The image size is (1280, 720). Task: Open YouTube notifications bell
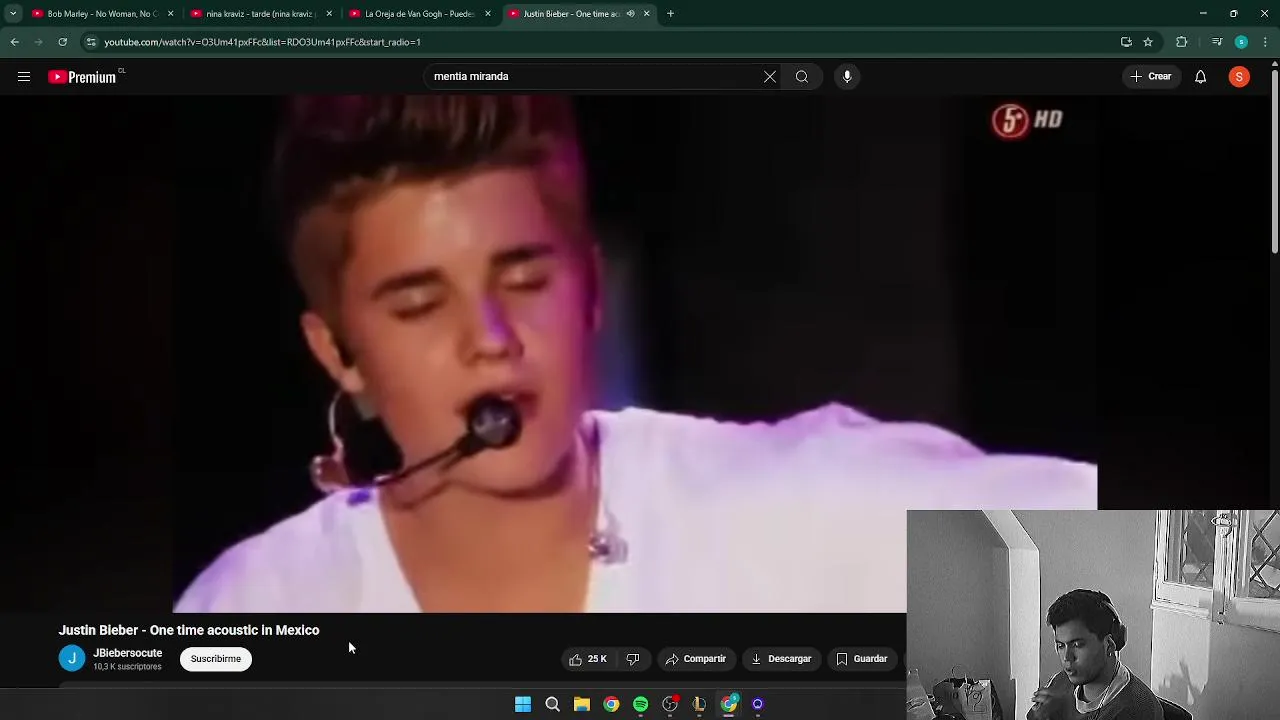(1201, 77)
